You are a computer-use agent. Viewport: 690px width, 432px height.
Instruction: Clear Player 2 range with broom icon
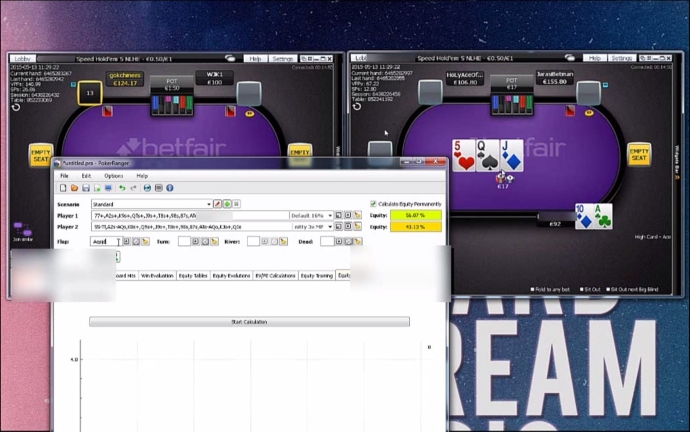[357, 226]
